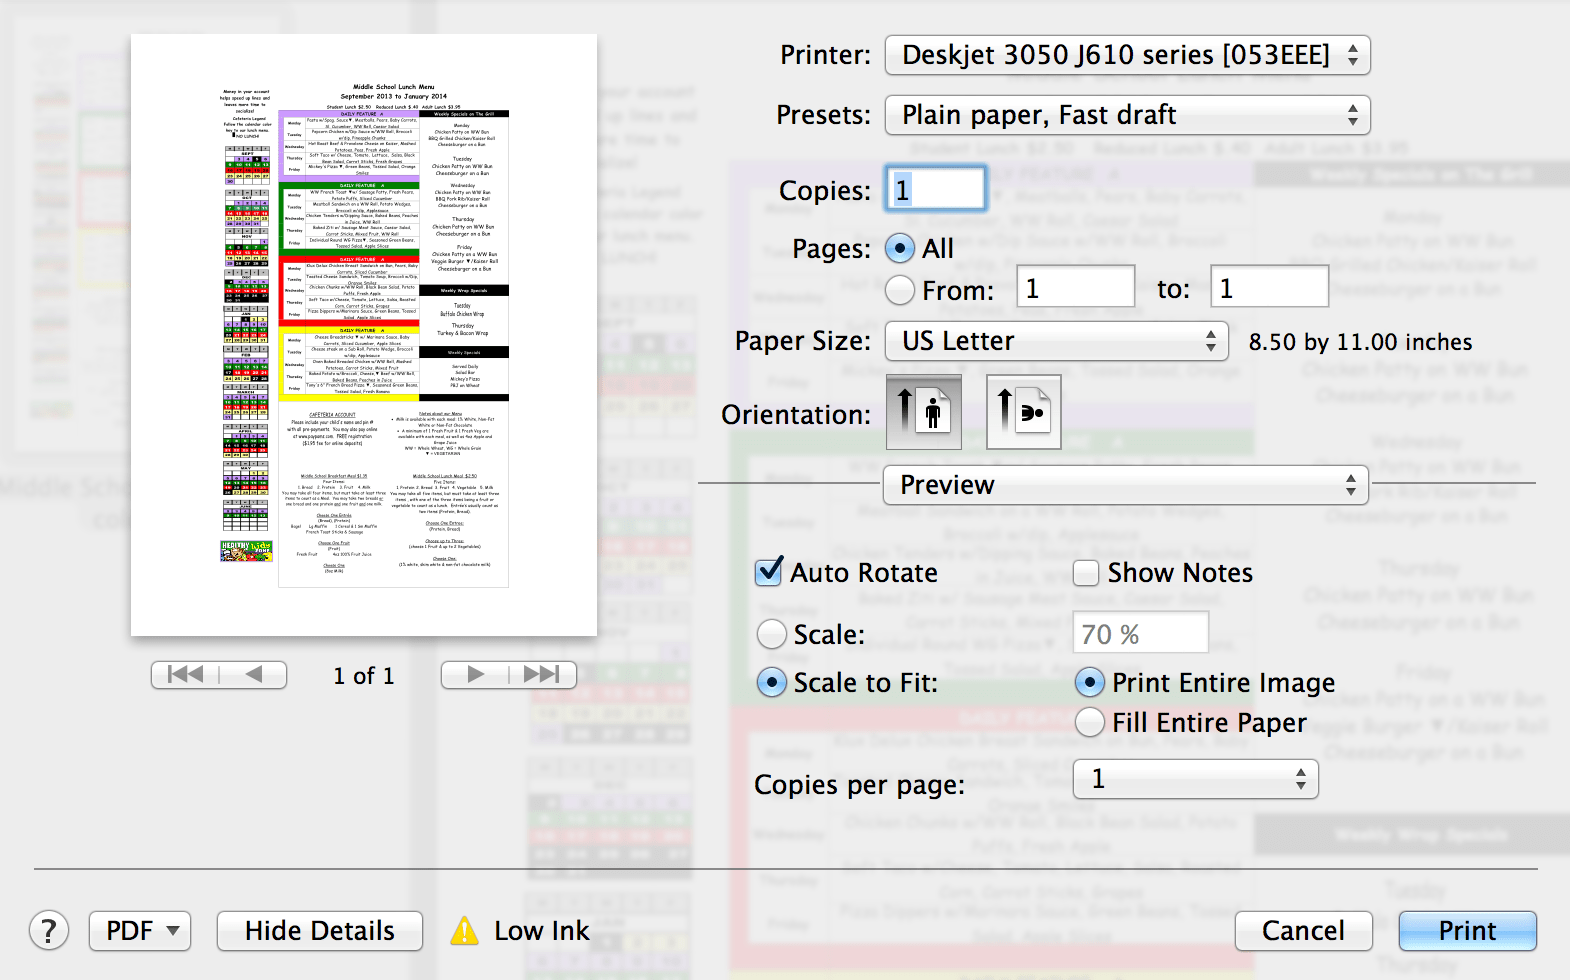Click the Scale percentage field
This screenshot has height=980, width=1570.
pos(1140,634)
